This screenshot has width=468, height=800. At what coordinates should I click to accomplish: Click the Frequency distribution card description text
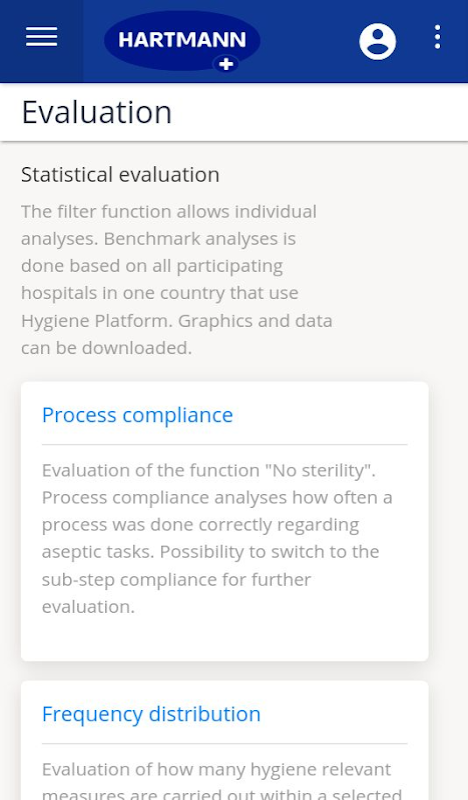pyautogui.click(x=221, y=780)
